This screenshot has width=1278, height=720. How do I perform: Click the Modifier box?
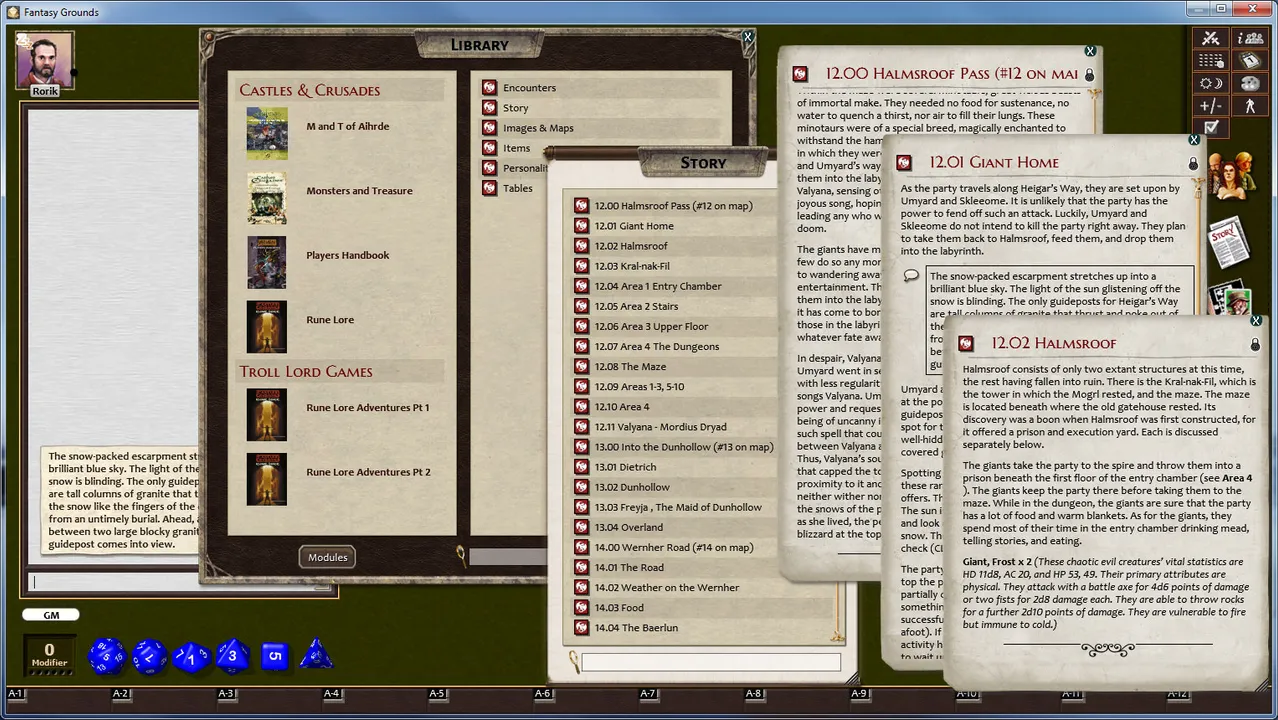coord(49,655)
